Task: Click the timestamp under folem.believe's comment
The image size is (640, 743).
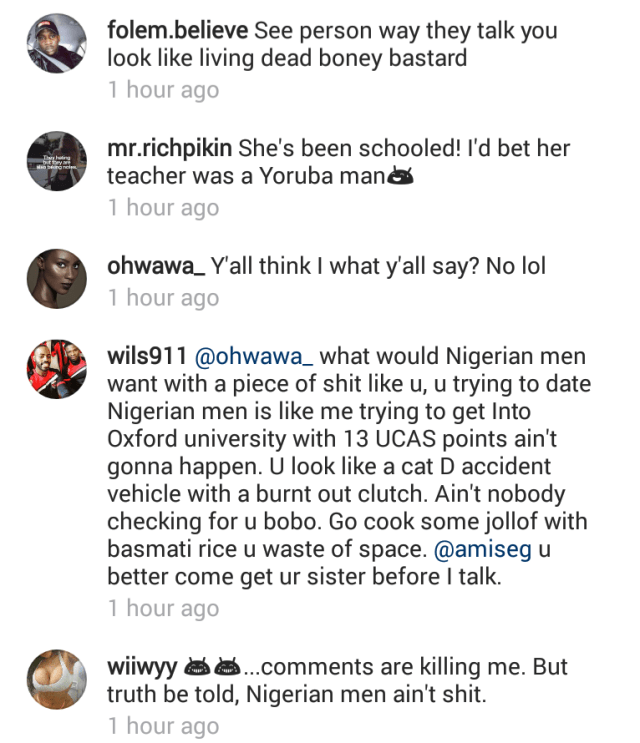Action: (x=163, y=90)
